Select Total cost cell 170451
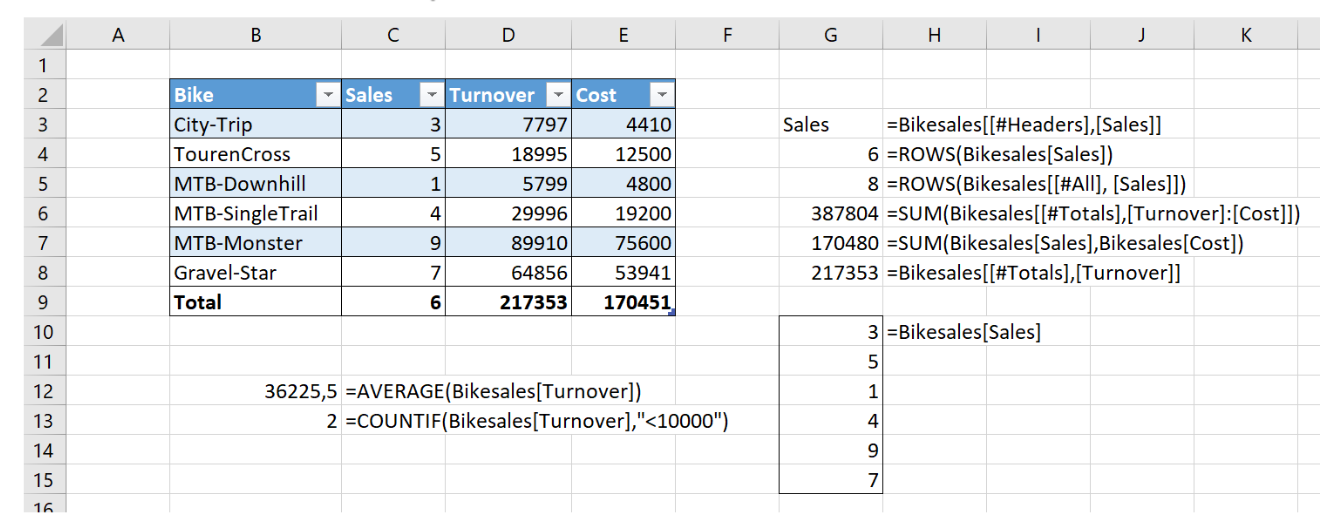 (x=623, y=302)
